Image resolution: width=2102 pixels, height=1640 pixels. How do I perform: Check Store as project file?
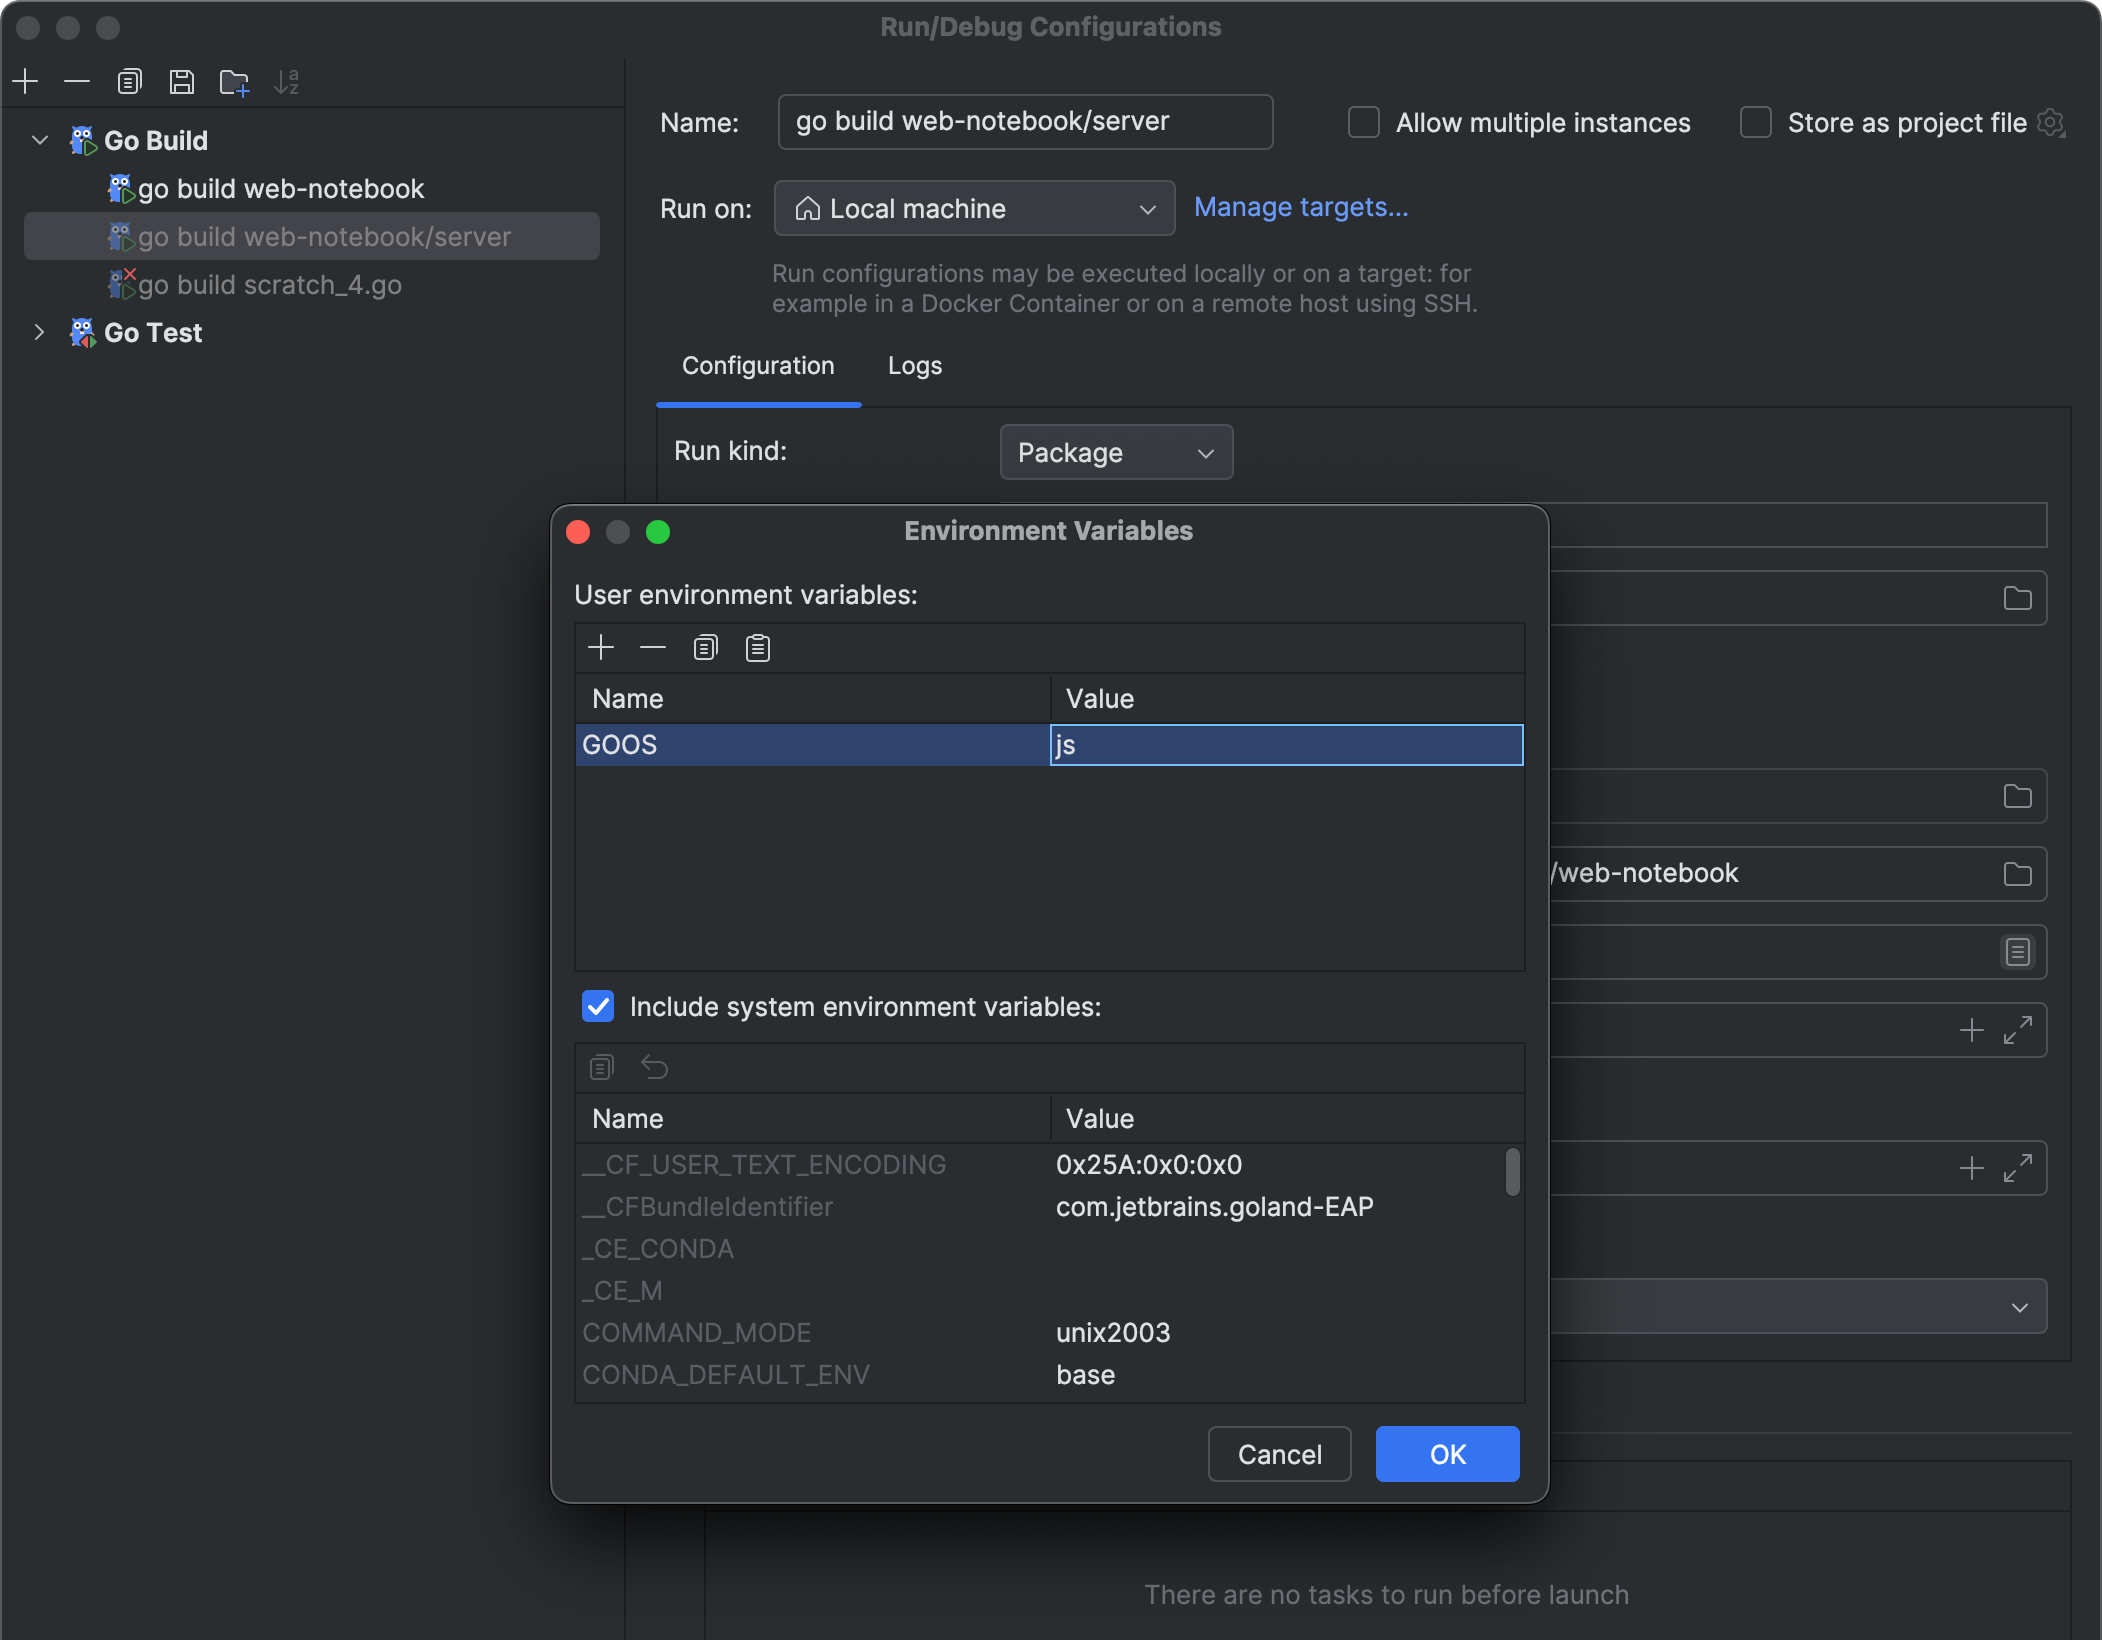(1754, 122)
